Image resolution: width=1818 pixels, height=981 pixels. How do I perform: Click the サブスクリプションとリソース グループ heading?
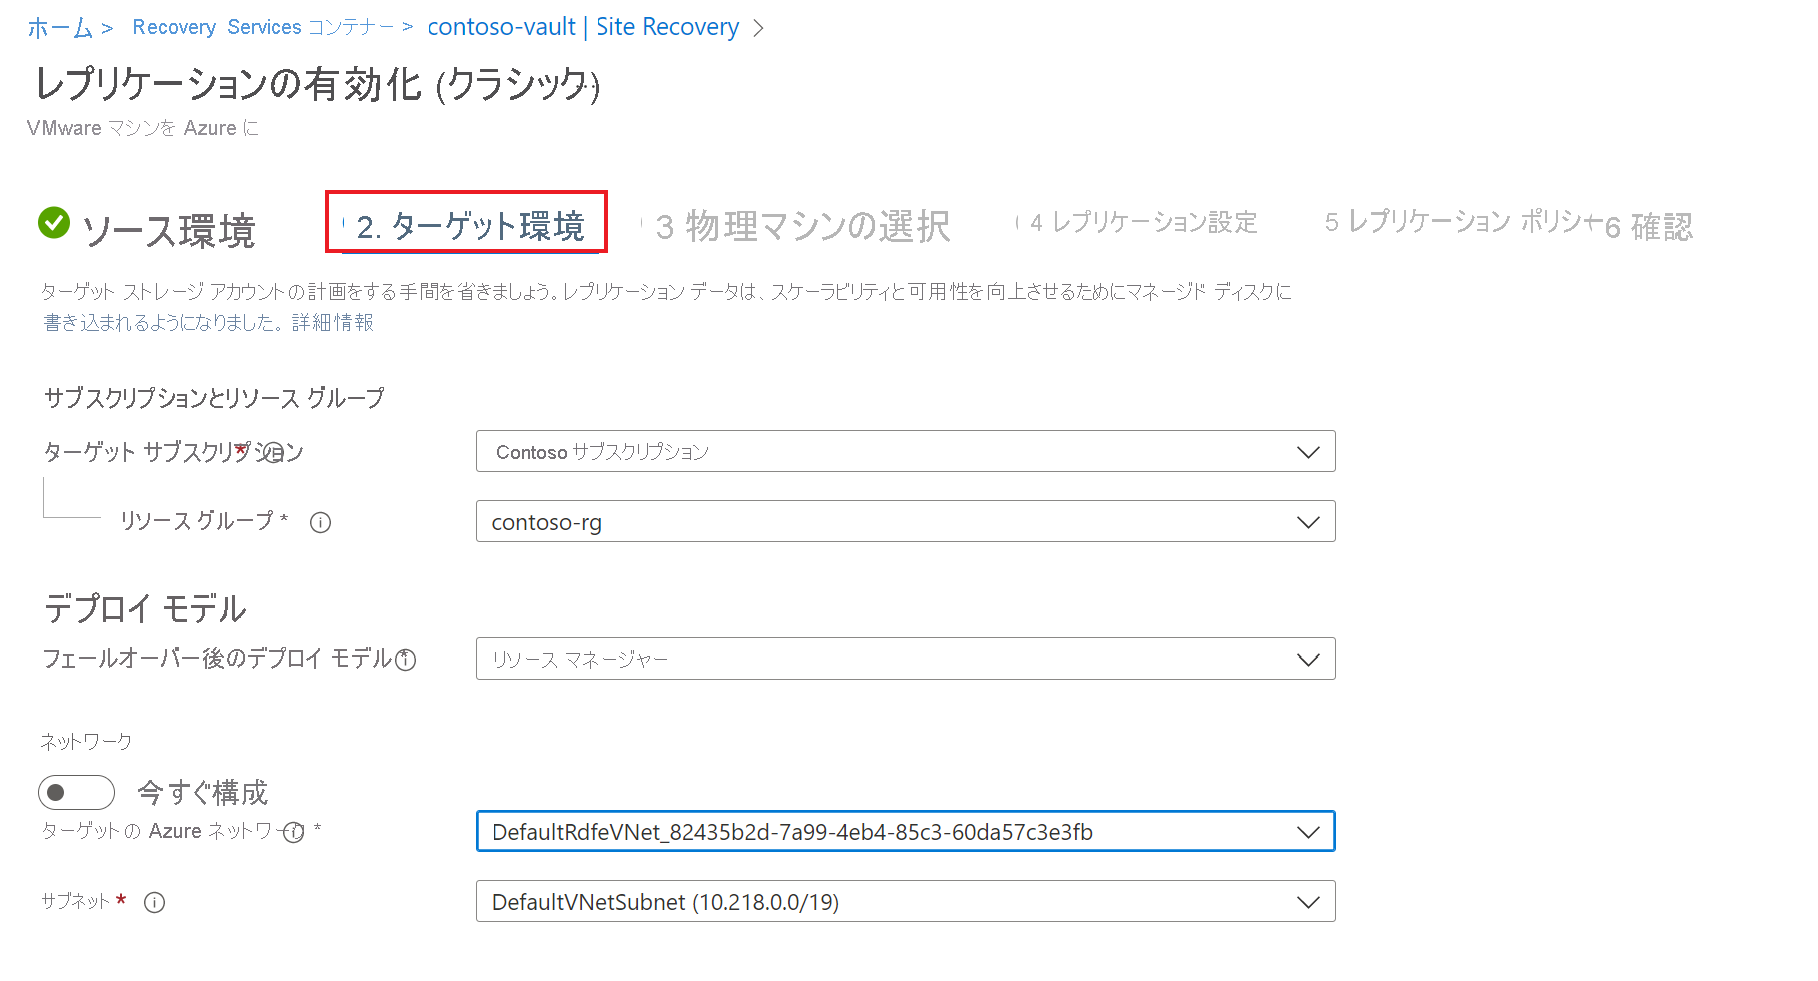click(214, 398)
